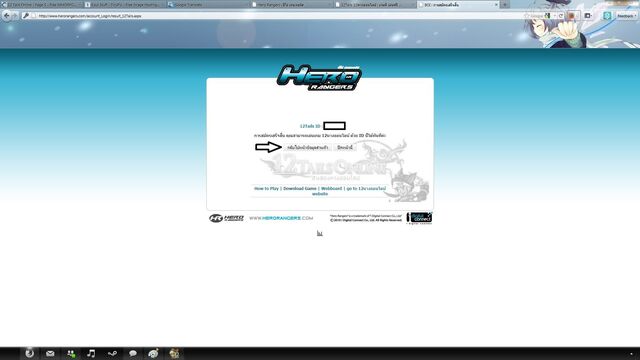640x360 pixels.
Task: Open the white character game taskbar icon
Action: coord(153,353)
